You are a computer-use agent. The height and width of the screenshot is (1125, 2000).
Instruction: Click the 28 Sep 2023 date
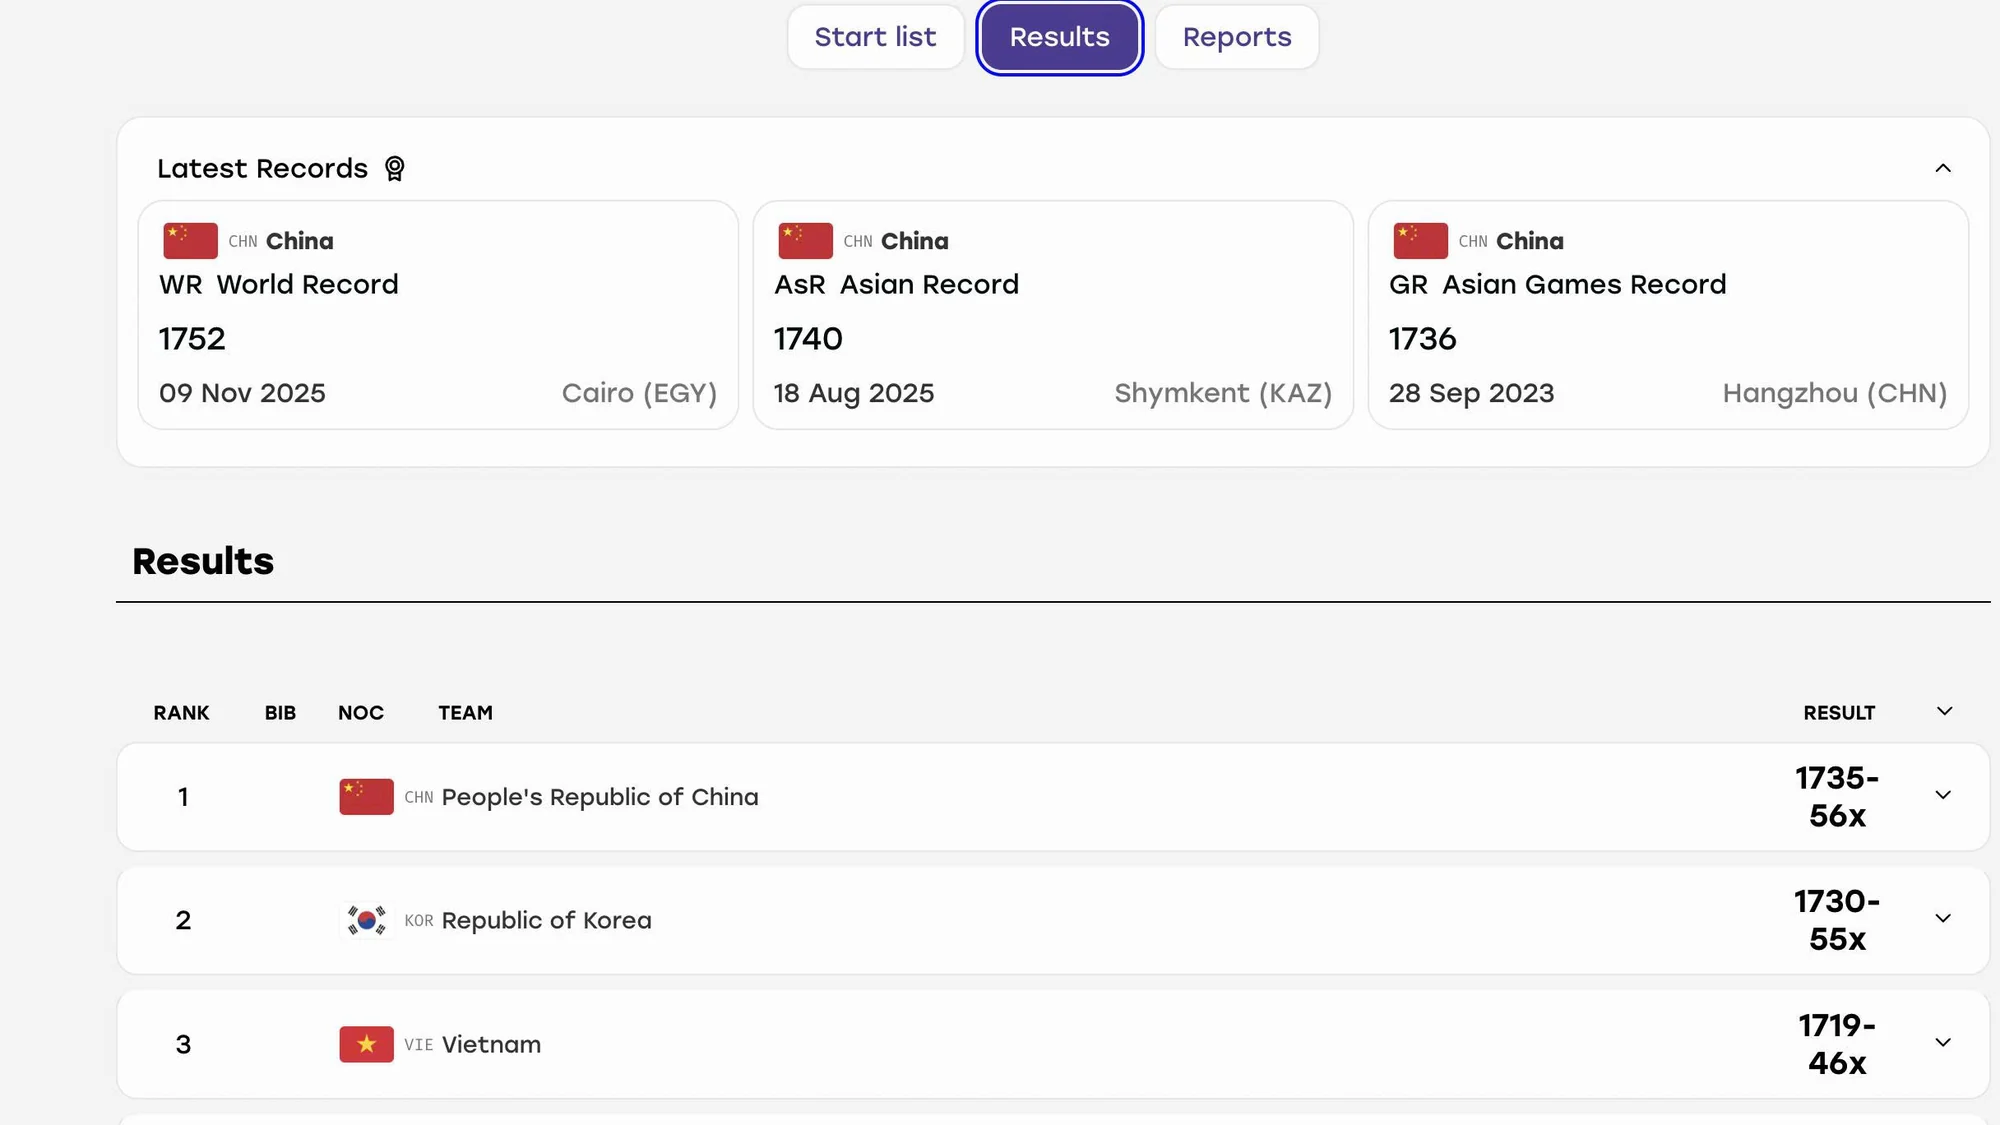[x=1472, y=393]
